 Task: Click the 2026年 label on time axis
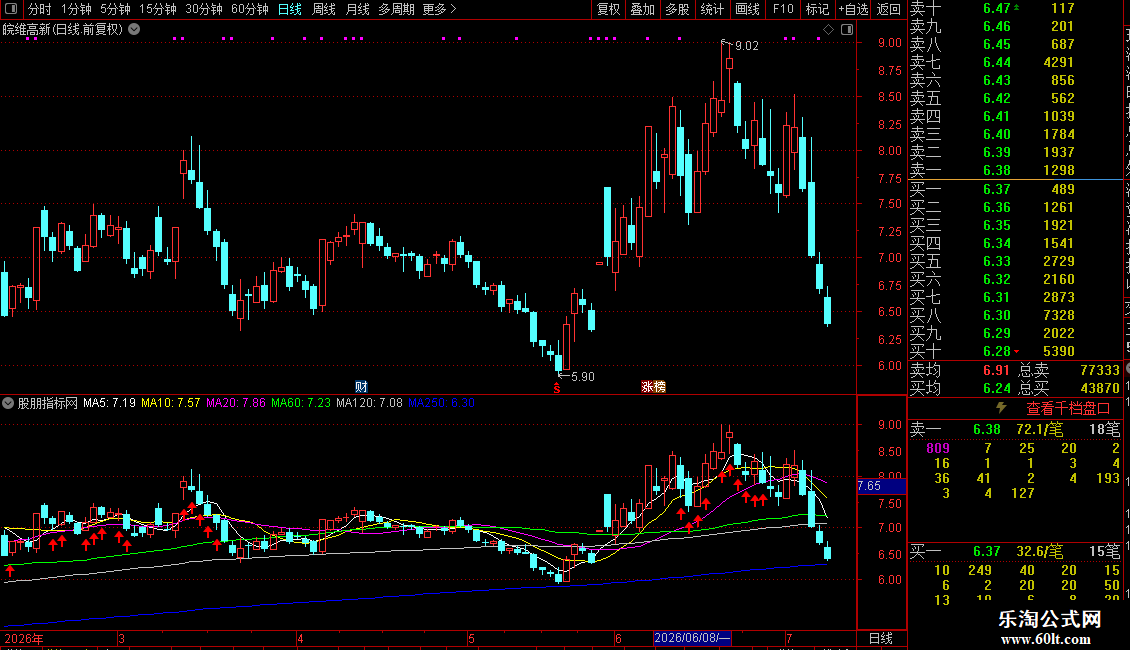coord(24,638)
